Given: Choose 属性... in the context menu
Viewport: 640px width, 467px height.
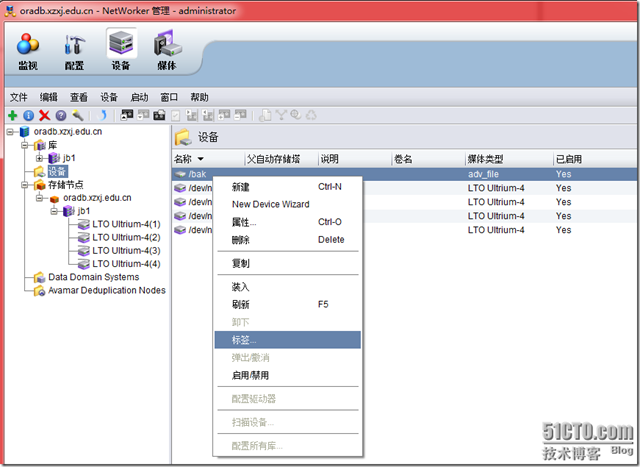Looking at the screenshot, I should tap(288, 222).
